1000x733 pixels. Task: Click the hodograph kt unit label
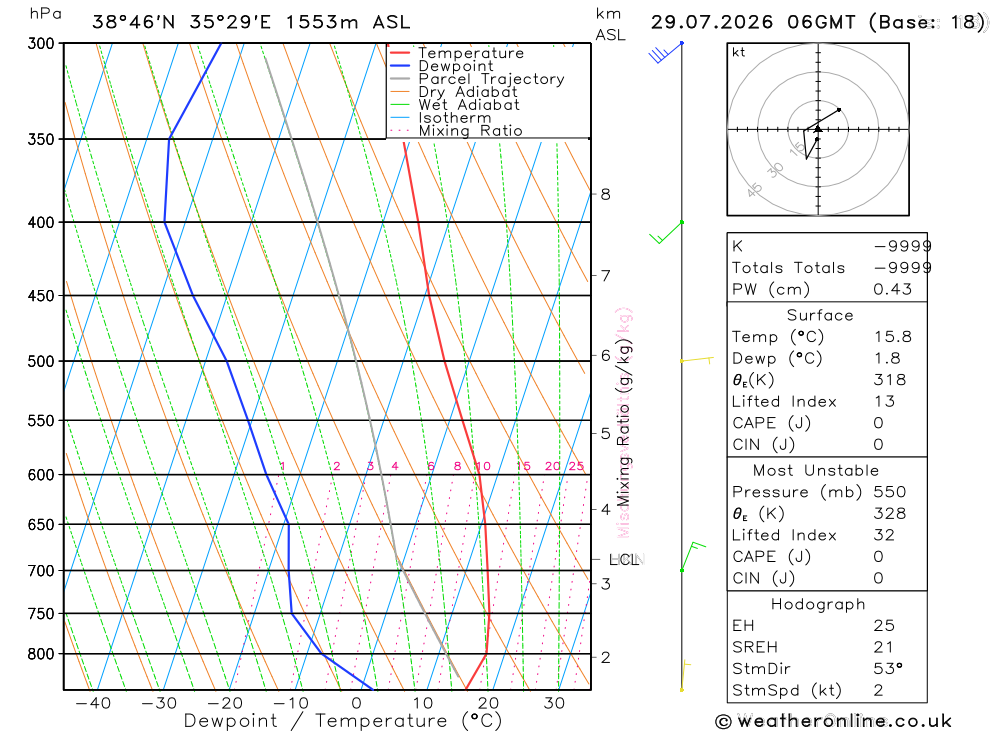click(x=739, y=52)
